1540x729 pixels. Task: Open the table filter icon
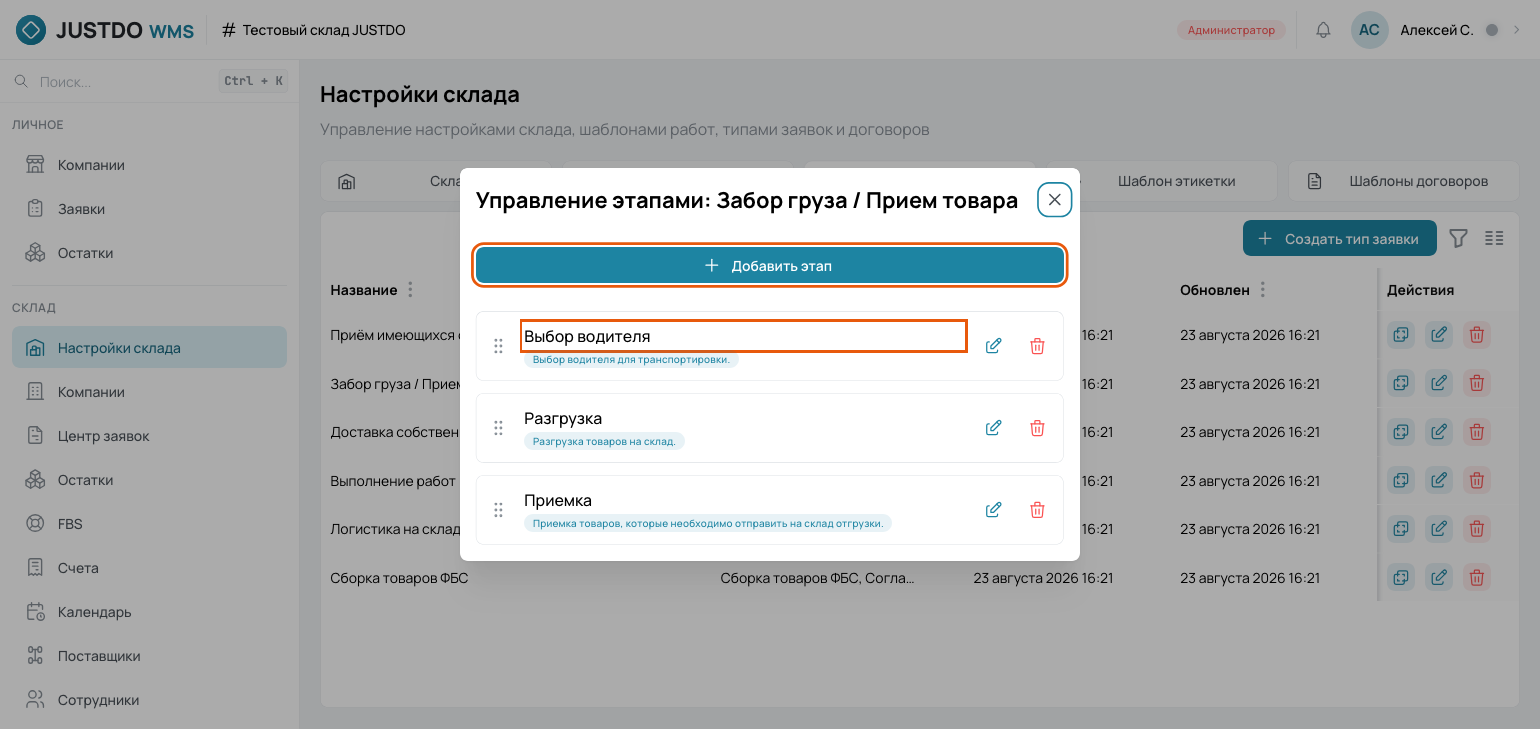[1458, 239]
